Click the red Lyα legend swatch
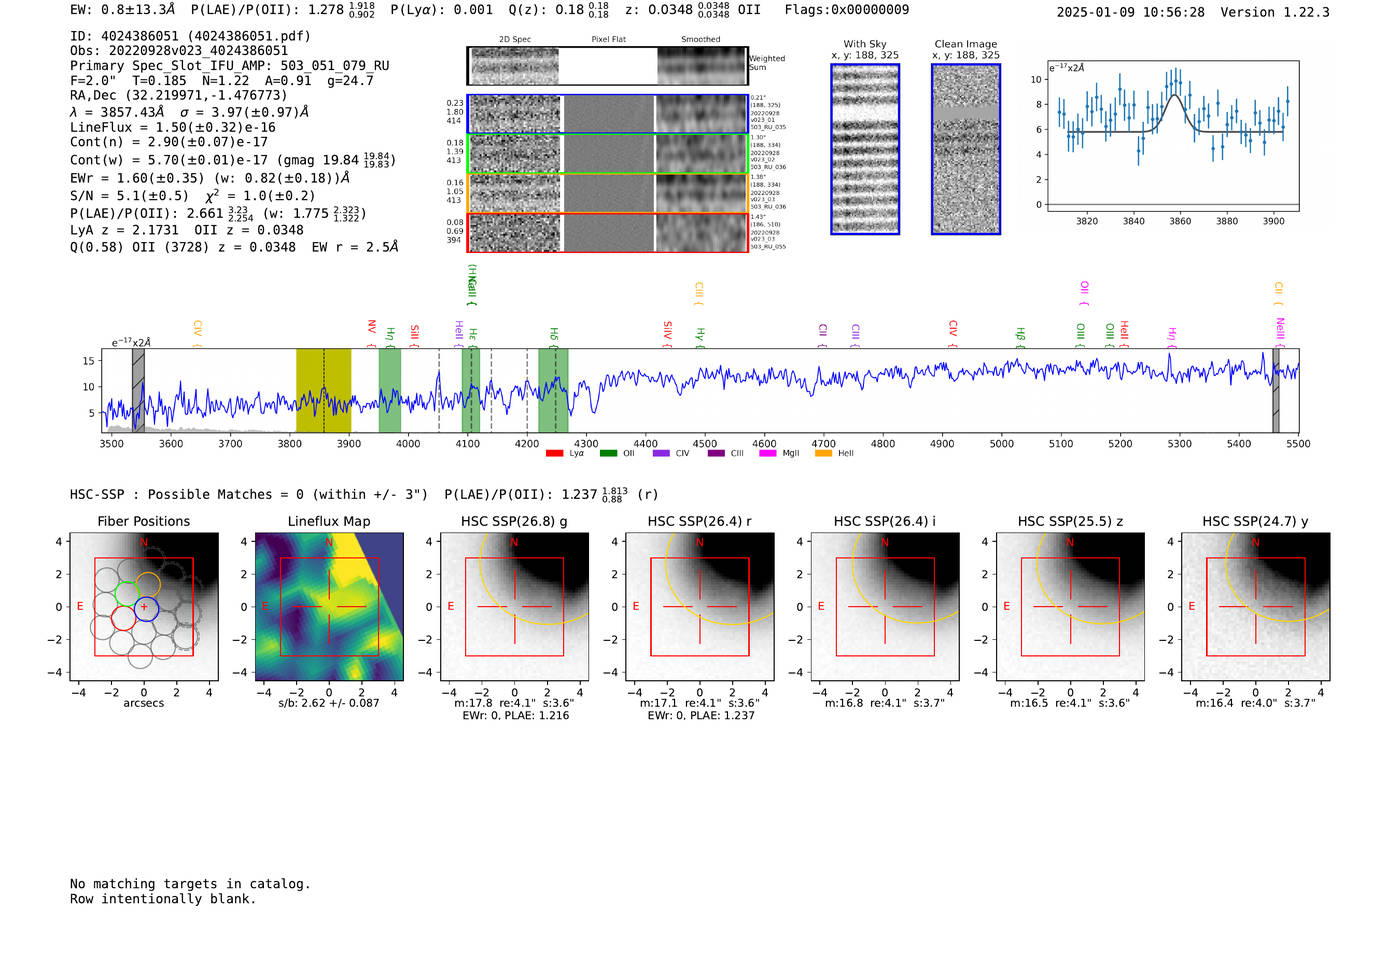 point(554,453)
